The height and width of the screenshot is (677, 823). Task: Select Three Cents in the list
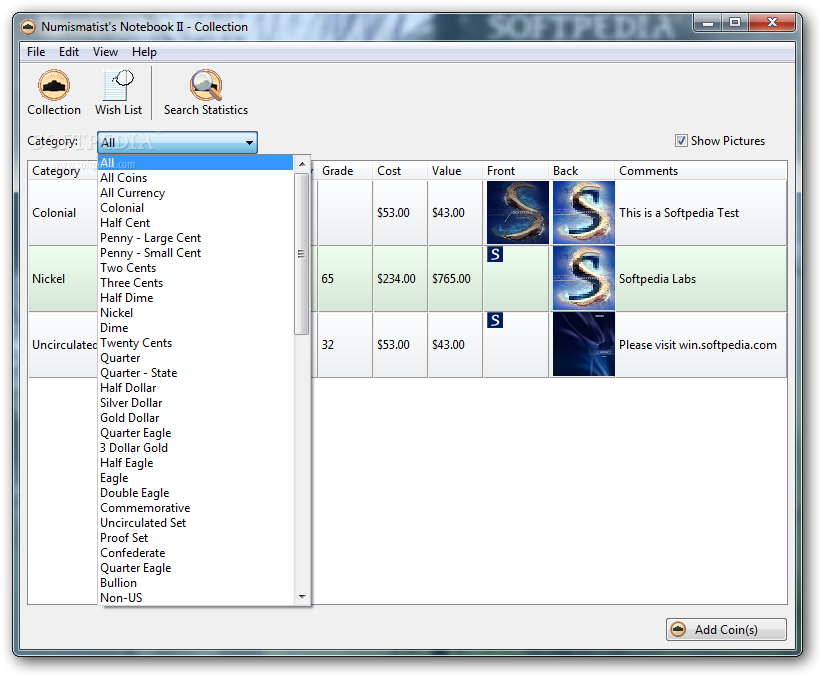pyautogui.click(x=195, y=283)
